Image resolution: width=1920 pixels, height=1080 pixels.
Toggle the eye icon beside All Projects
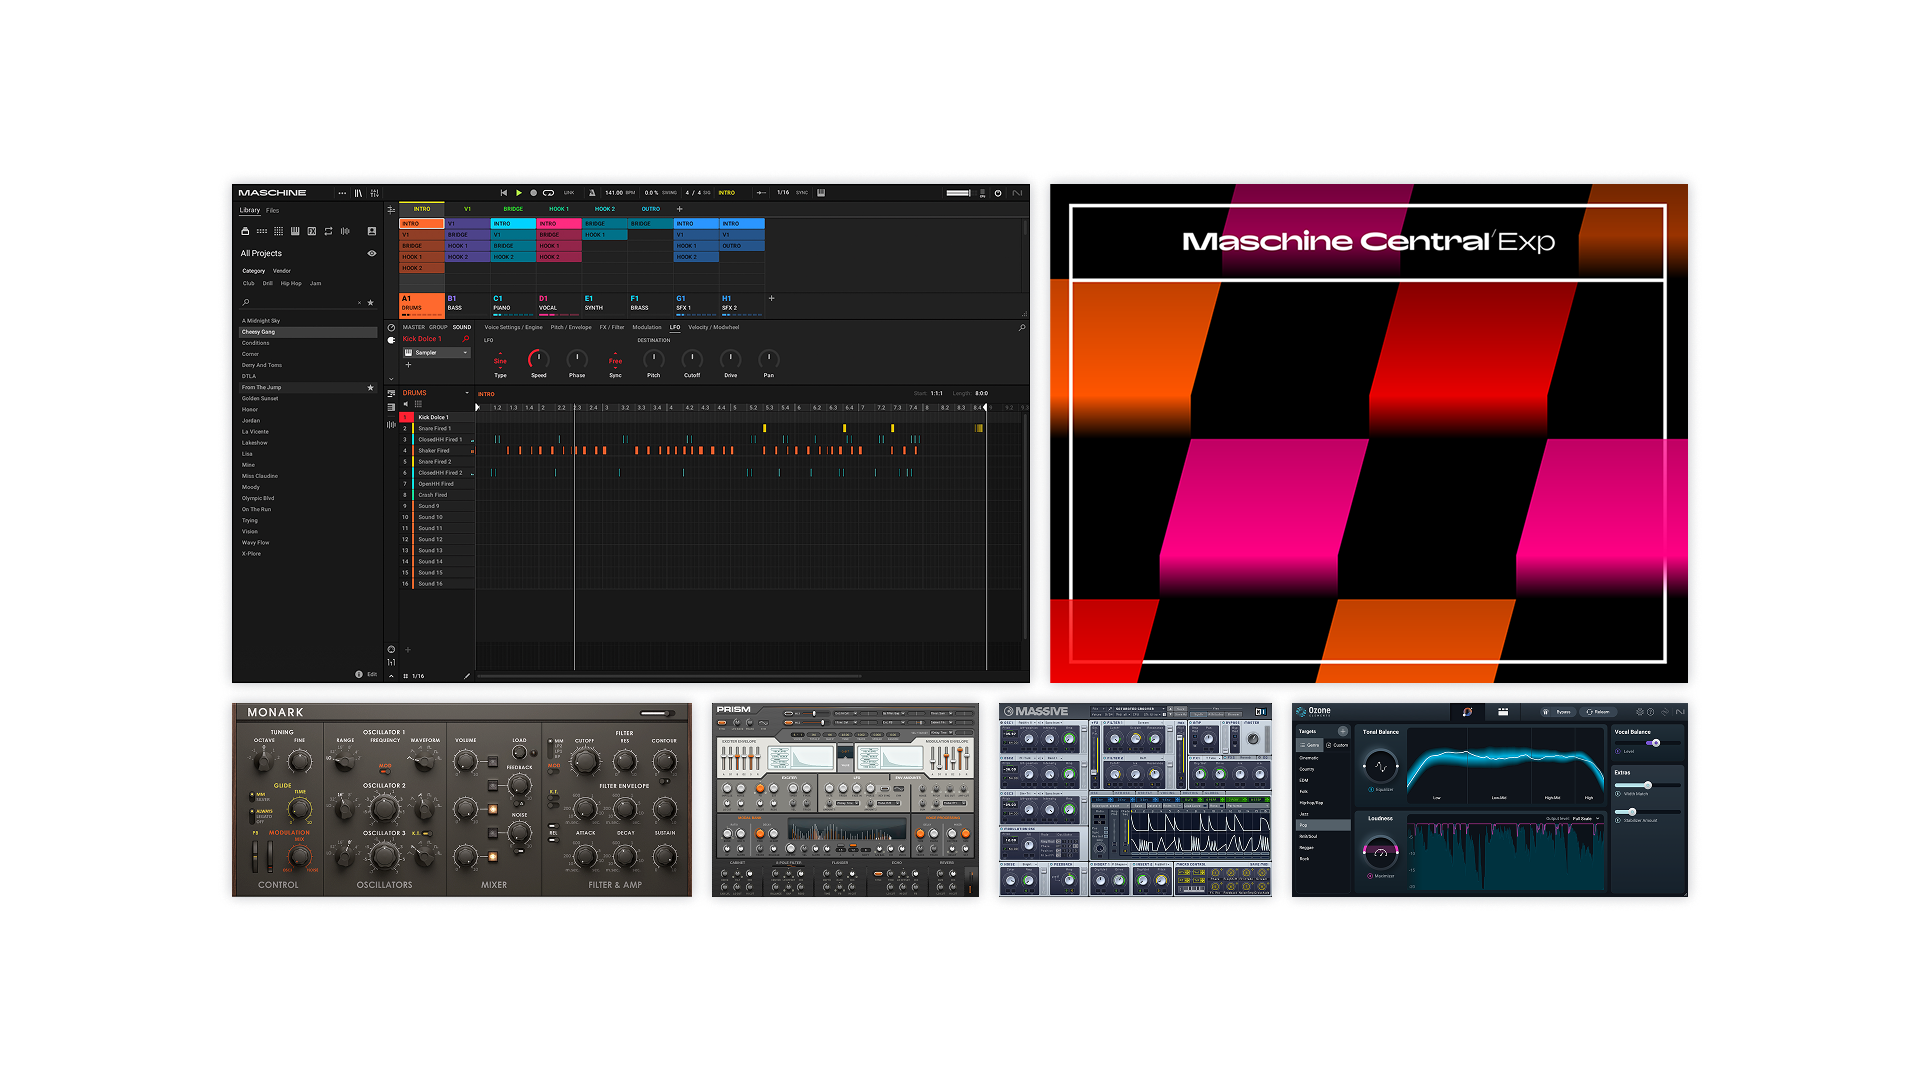click(x=372, y=253)
